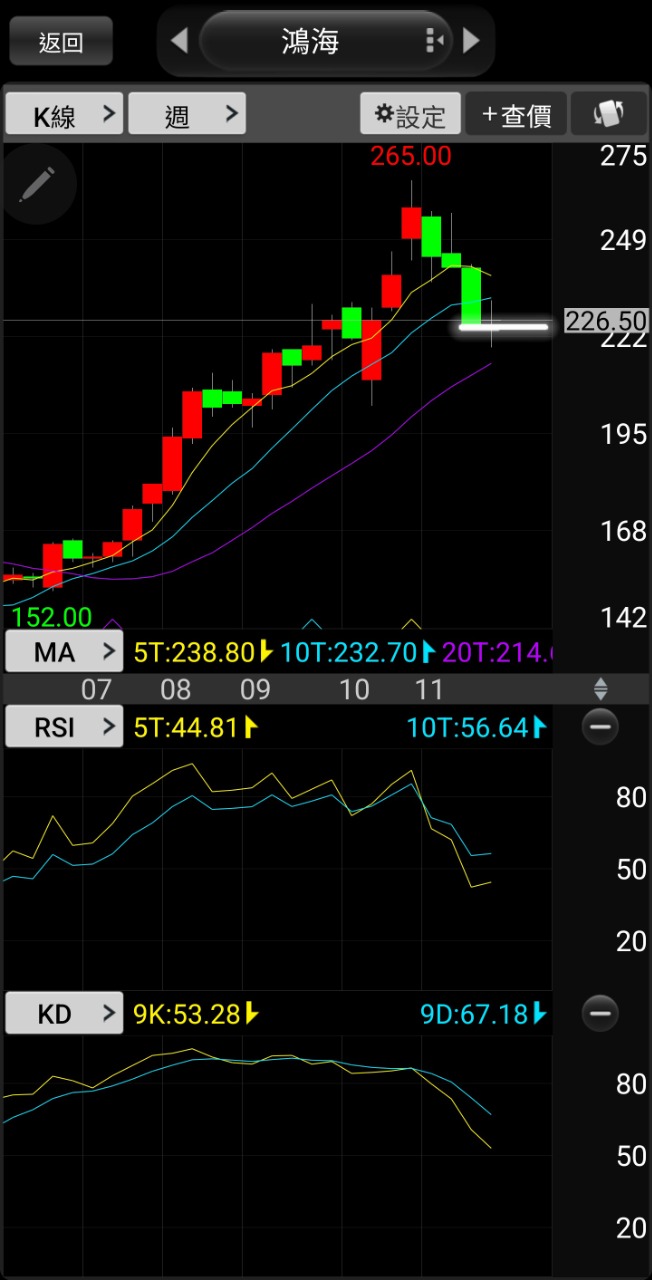Open the KD indicator selector
652x1280 pixels.
click(64, 1014)
